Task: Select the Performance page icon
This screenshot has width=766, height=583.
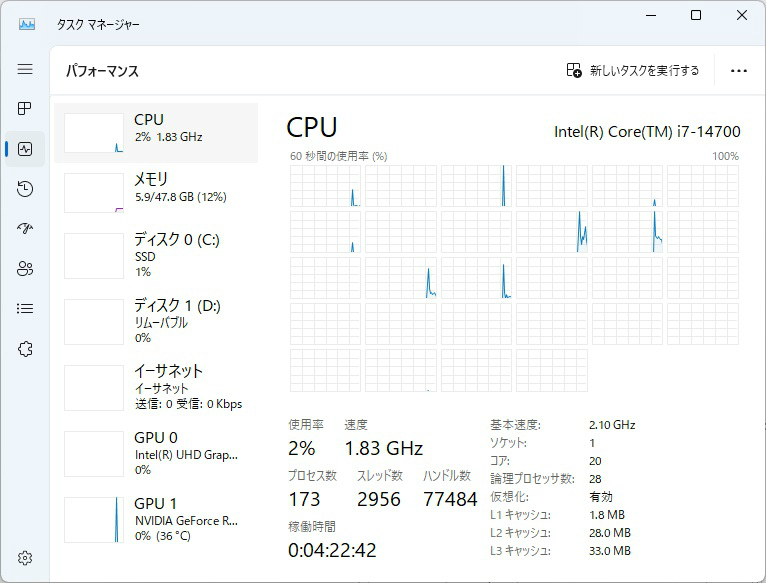Action: pos(25,149)
